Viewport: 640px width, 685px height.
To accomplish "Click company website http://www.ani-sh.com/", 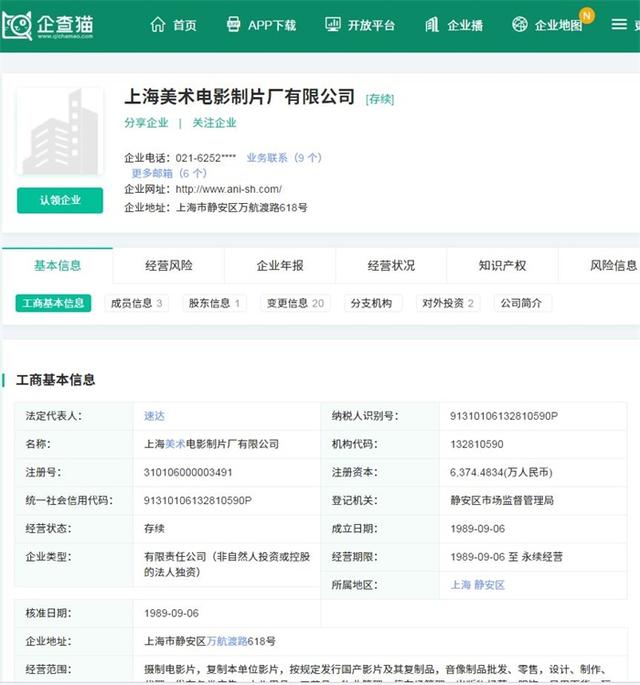I will [x=228, y=189].
